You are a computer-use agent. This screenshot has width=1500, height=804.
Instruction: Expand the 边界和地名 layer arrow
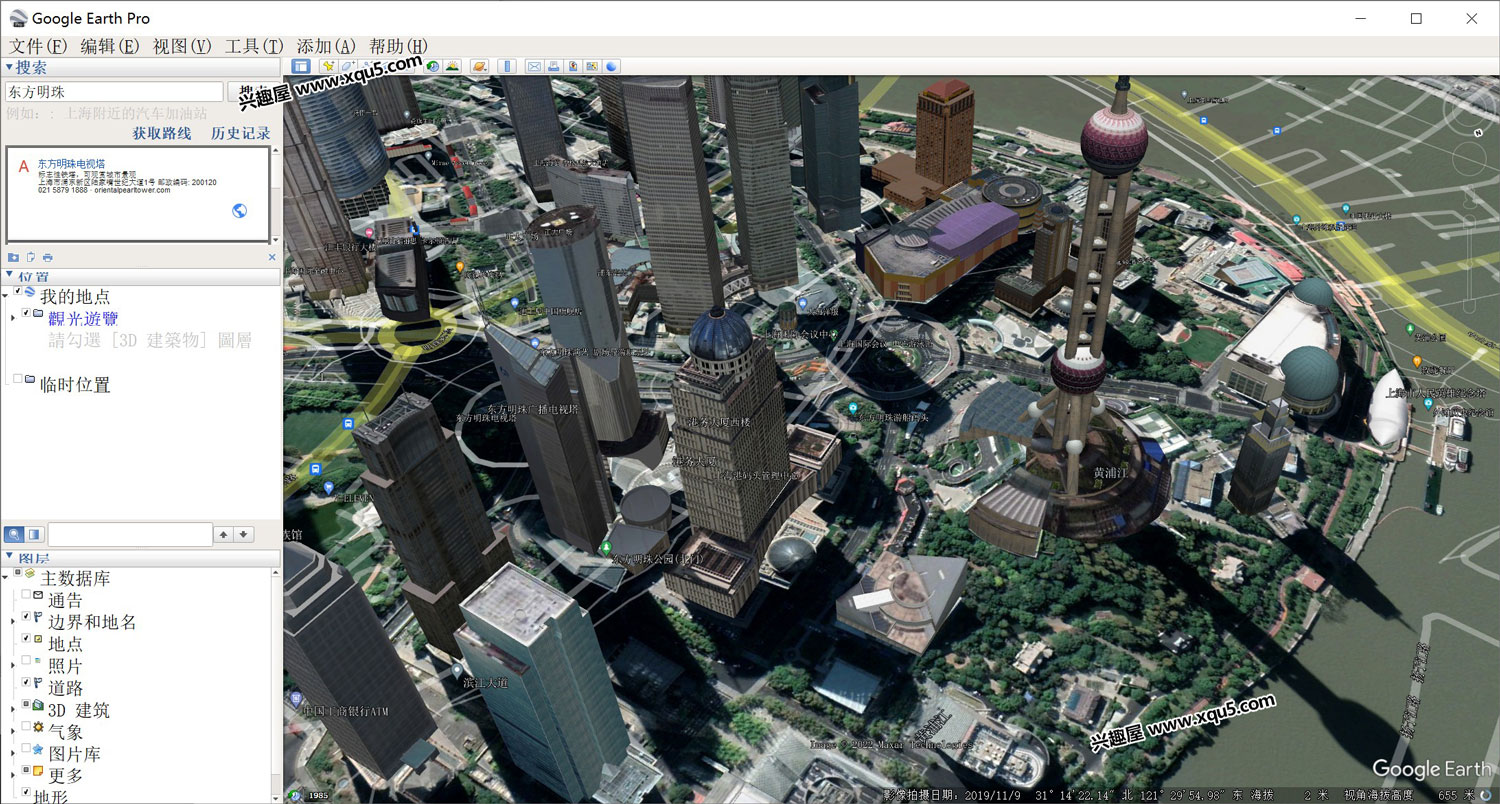coord(12,621)
